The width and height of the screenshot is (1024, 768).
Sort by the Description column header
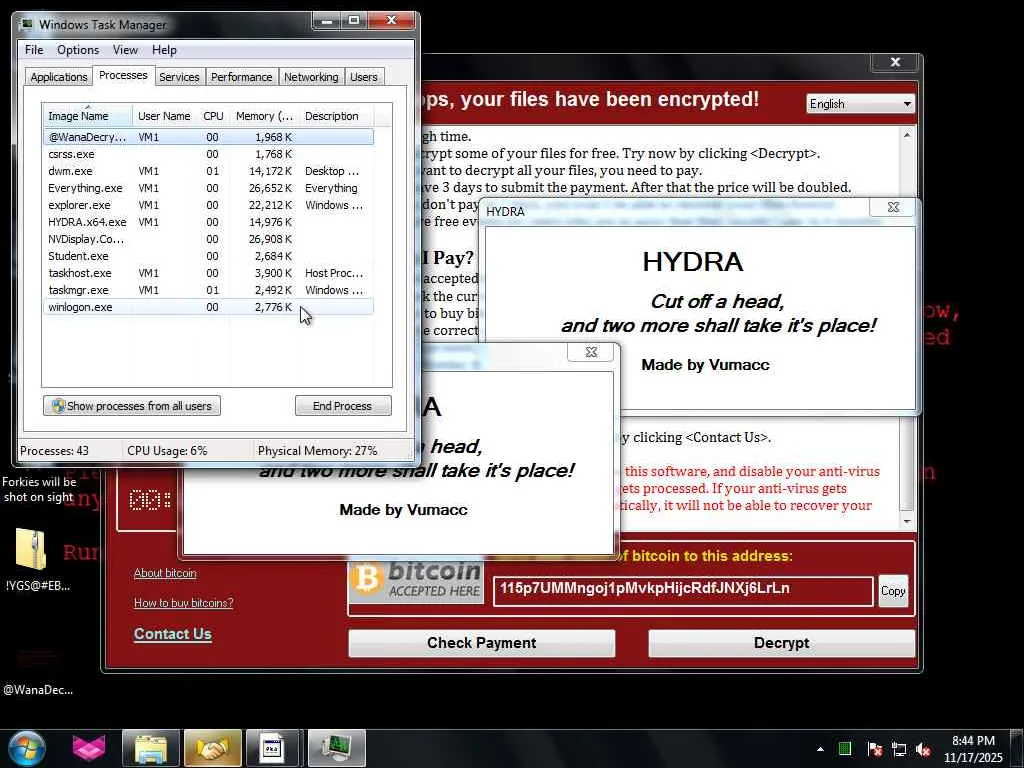click(x=336, y=116)
